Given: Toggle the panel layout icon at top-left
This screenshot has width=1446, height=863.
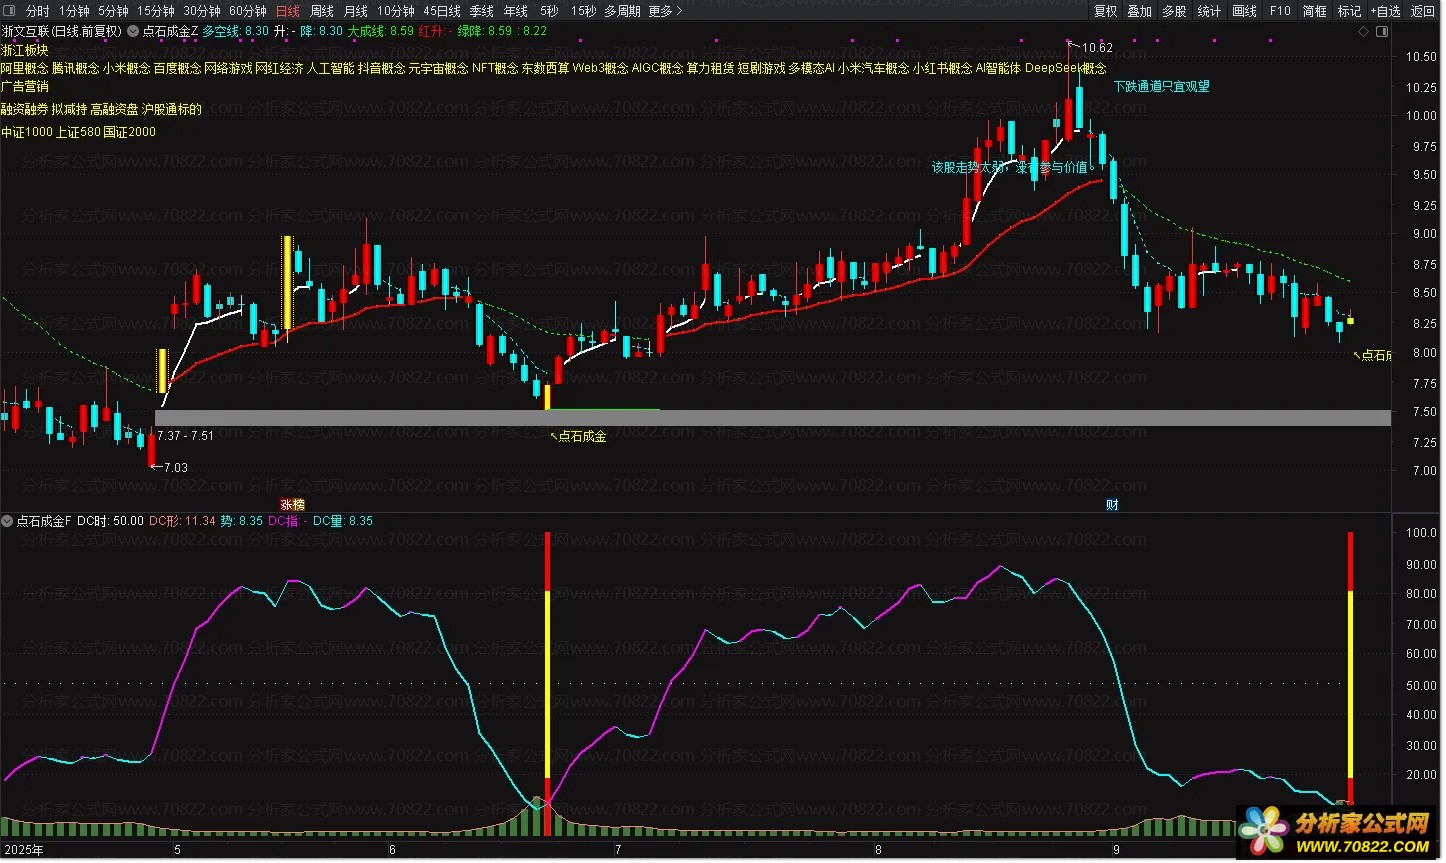Looking at the screenshot, I should click(9, 11).
